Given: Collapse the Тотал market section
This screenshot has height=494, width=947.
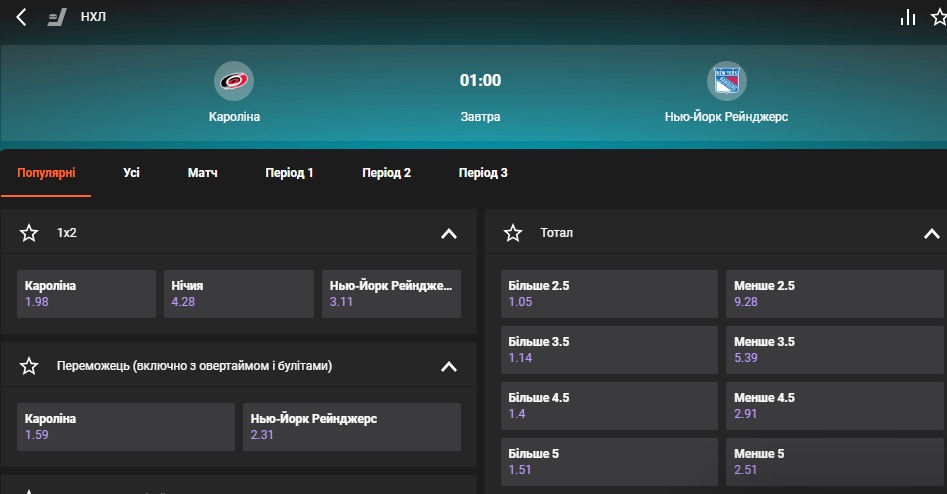Looking at the screenshot, I should click(932, 233).
